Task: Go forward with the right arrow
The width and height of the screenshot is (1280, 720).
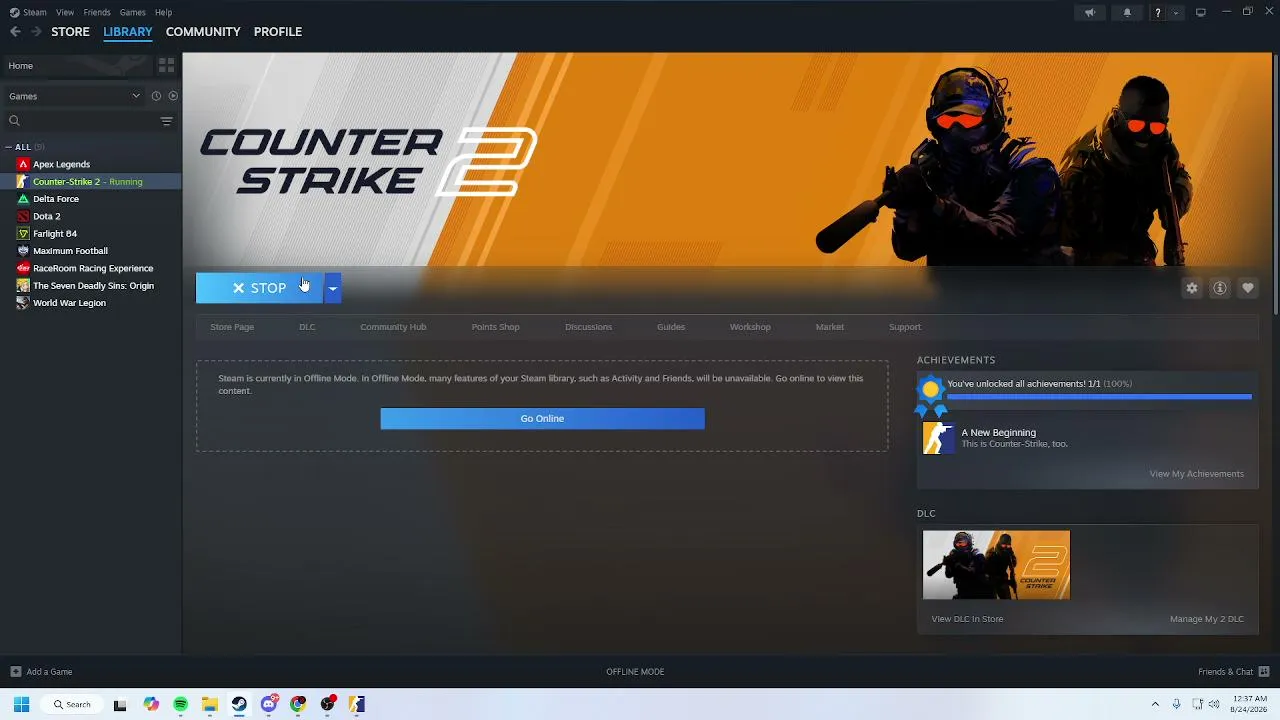Action: [36, 31]
